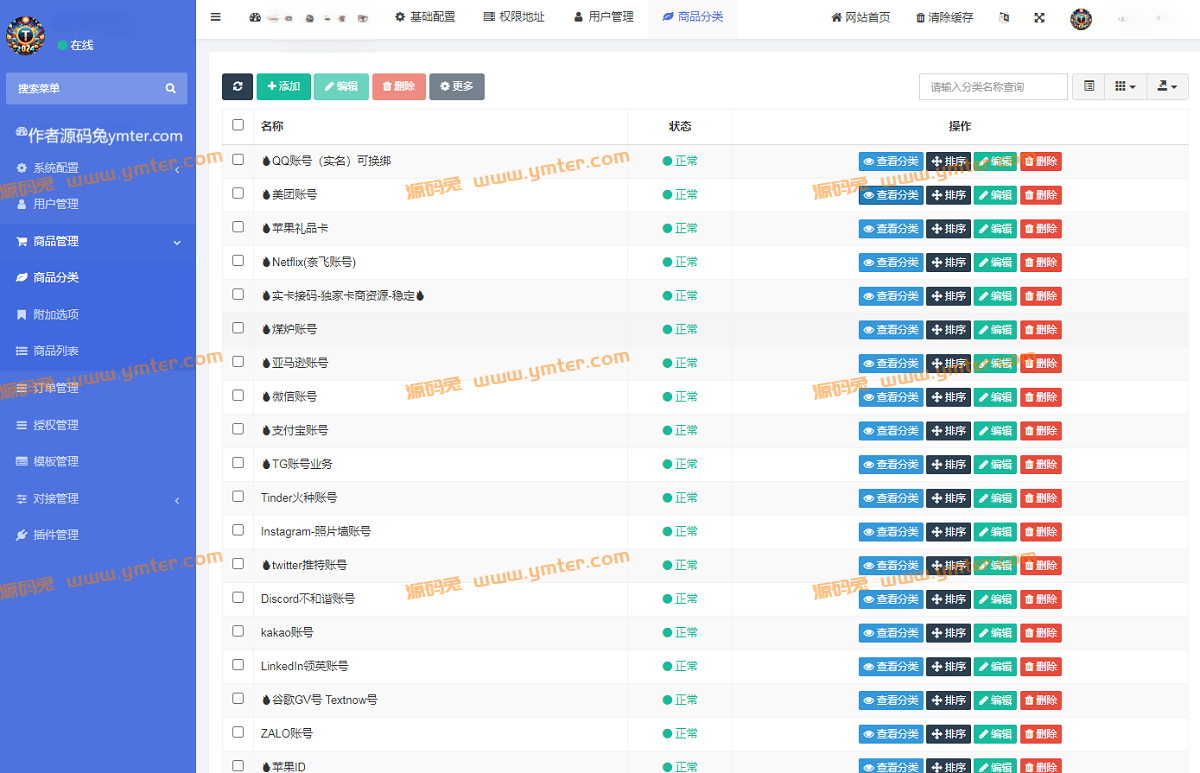Tick the select-all checkbox in table header
The height and width of the screenshot is (773, 1200).
[238, 125]
